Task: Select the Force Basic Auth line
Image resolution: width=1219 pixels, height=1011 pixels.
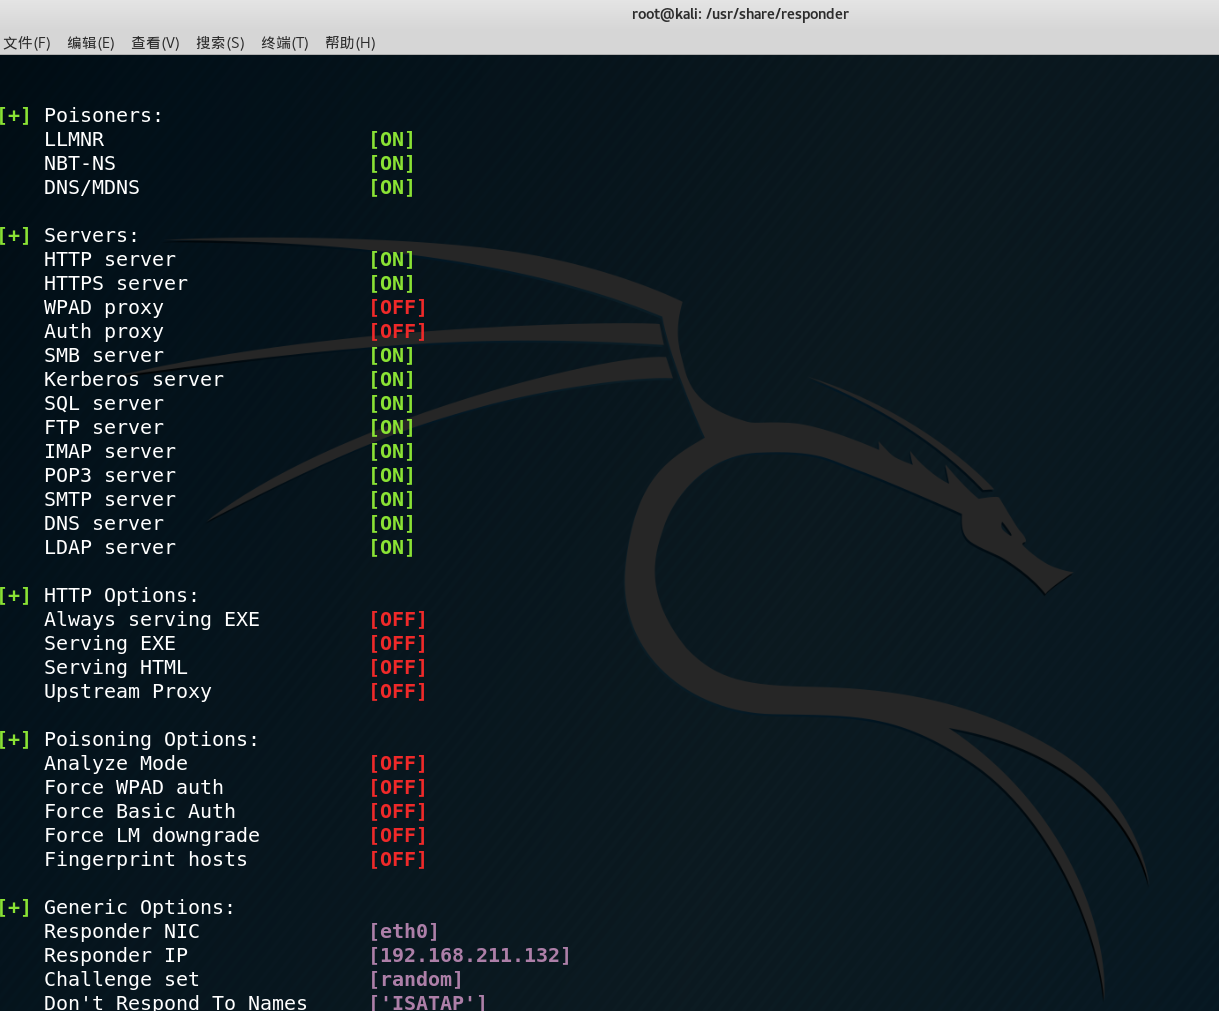Action: (140, 812)
